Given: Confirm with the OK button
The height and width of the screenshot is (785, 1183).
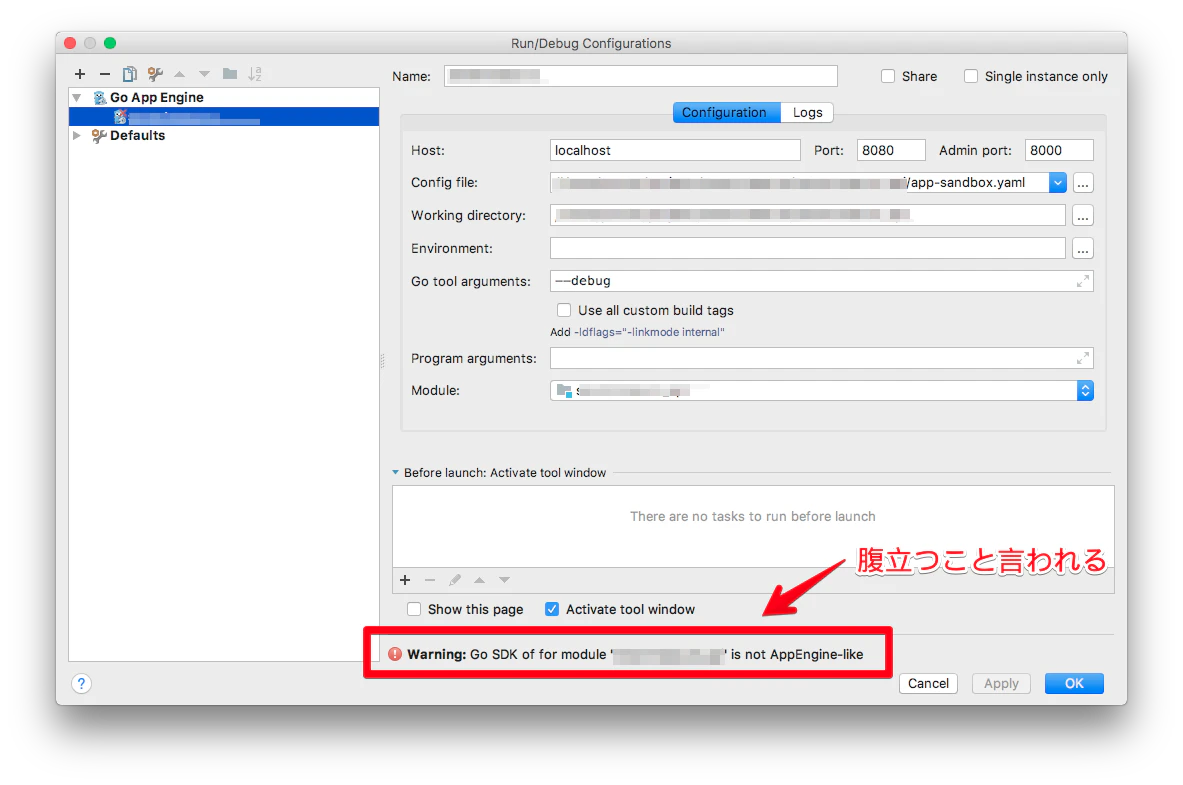Looking at the screenshot, I should tap(1074, 684).
